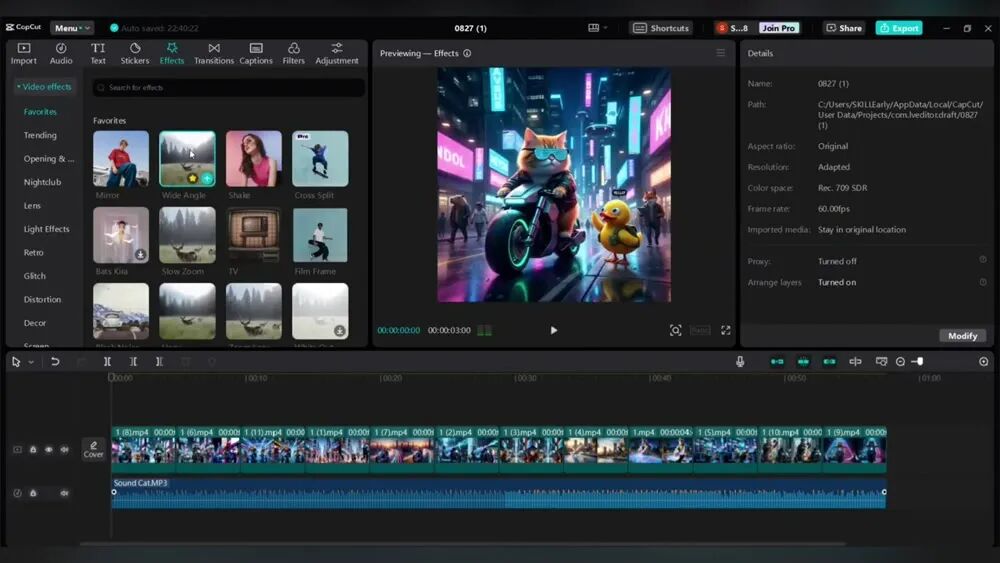Image resolution: width=1000 pixels, height=563 pixels.
Task: Click the Cover edit button
Action: pyautogui.click(x=93, y=449)
